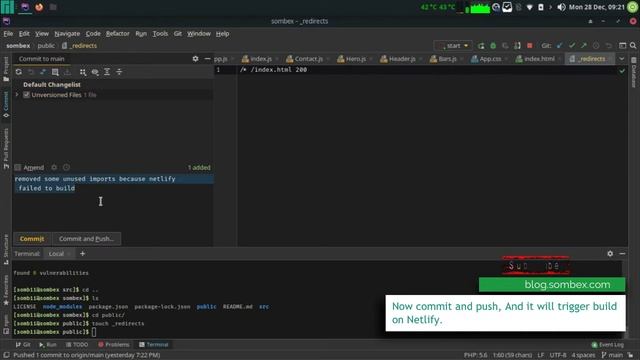Open the main branch widget in status bar
Viewport: 640px width, 360px height.
[612, 355]
